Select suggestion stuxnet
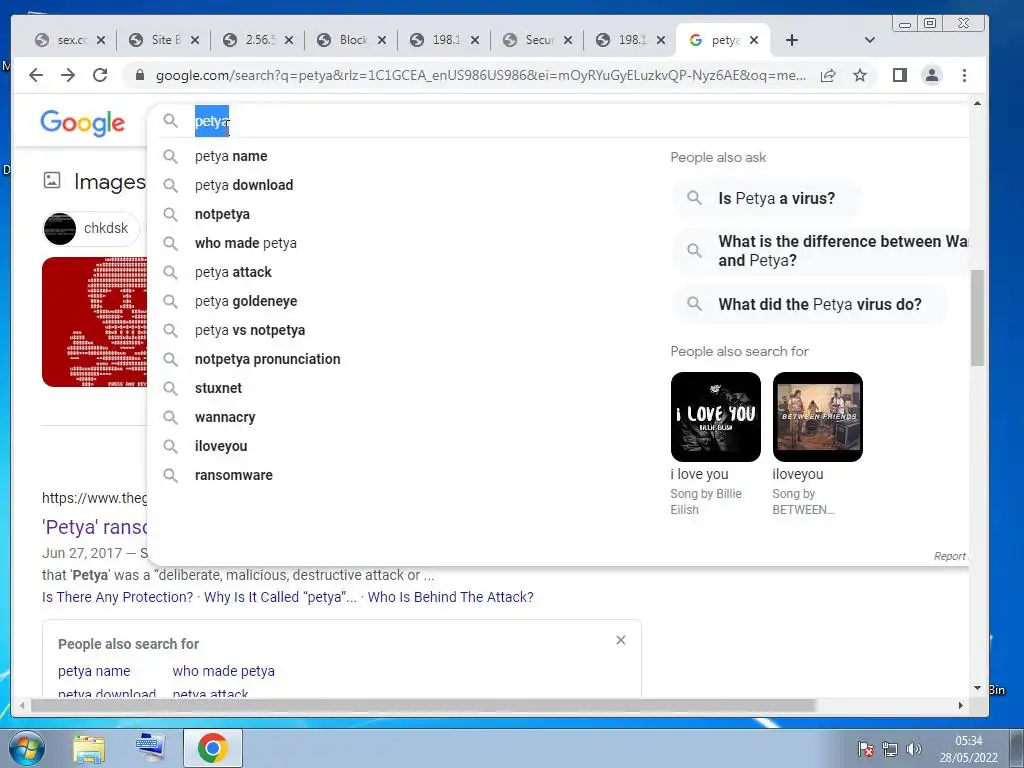Image resolution: width=1024 pixels, height=768 pixels. tap(218, 388)
